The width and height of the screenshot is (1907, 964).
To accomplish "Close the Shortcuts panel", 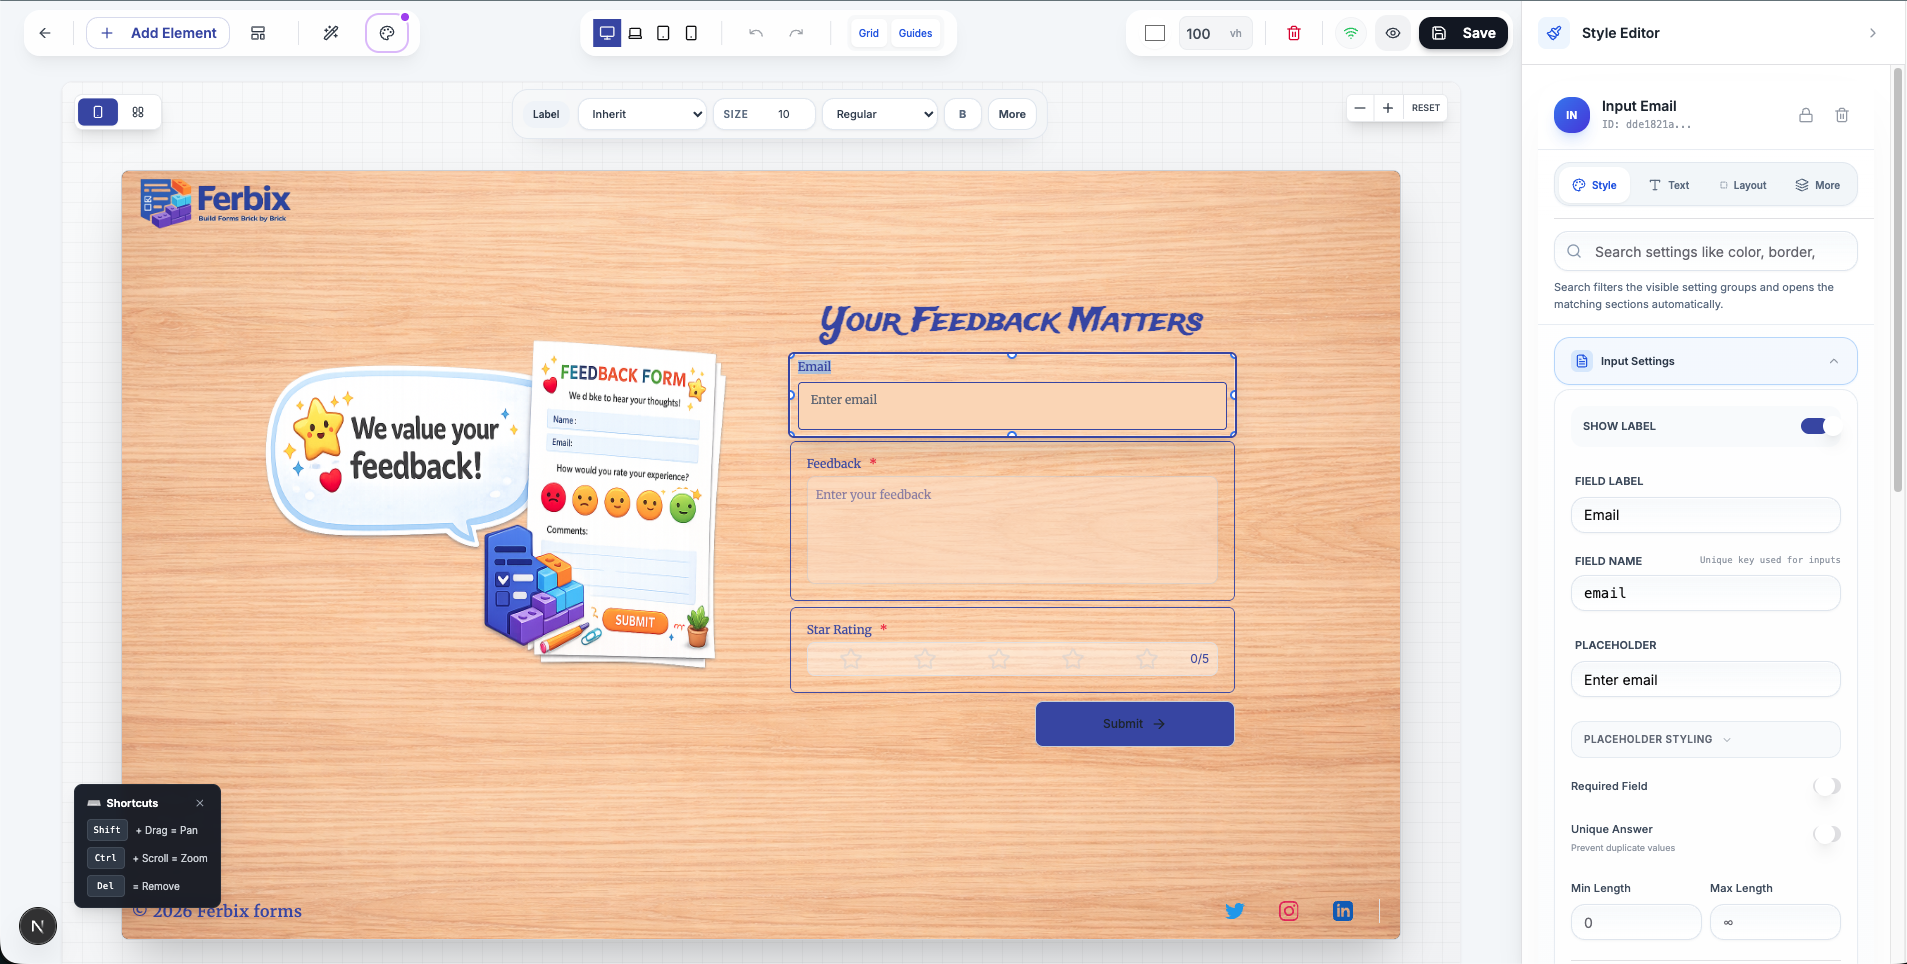I will coord(200,803).
